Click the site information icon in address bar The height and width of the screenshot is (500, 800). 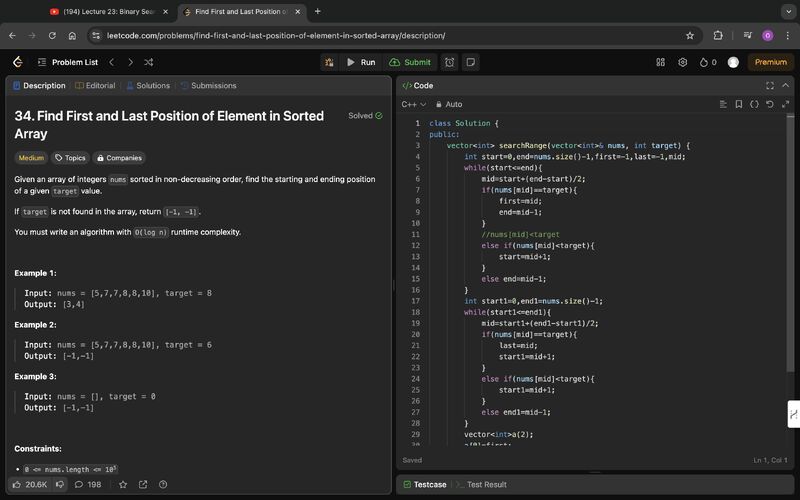[x=96, y=36]
